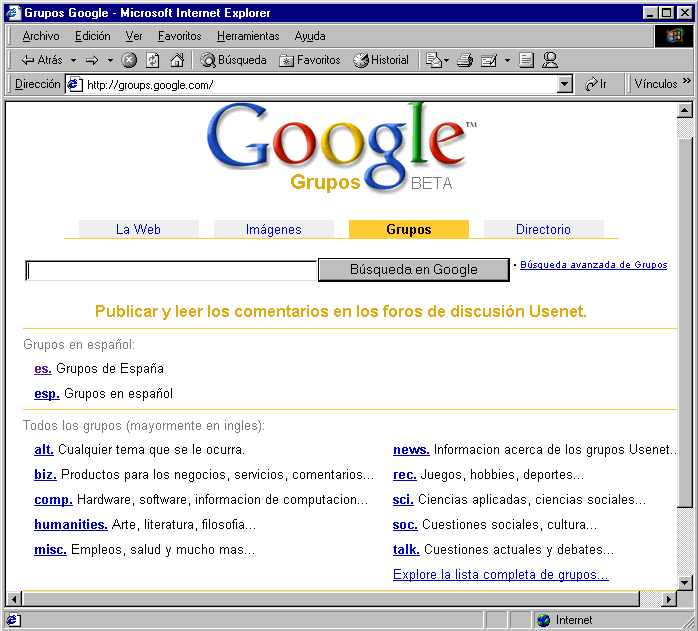Switch to Imágenes tab
This screenshot has height=631, width=698.
[274, 229]
